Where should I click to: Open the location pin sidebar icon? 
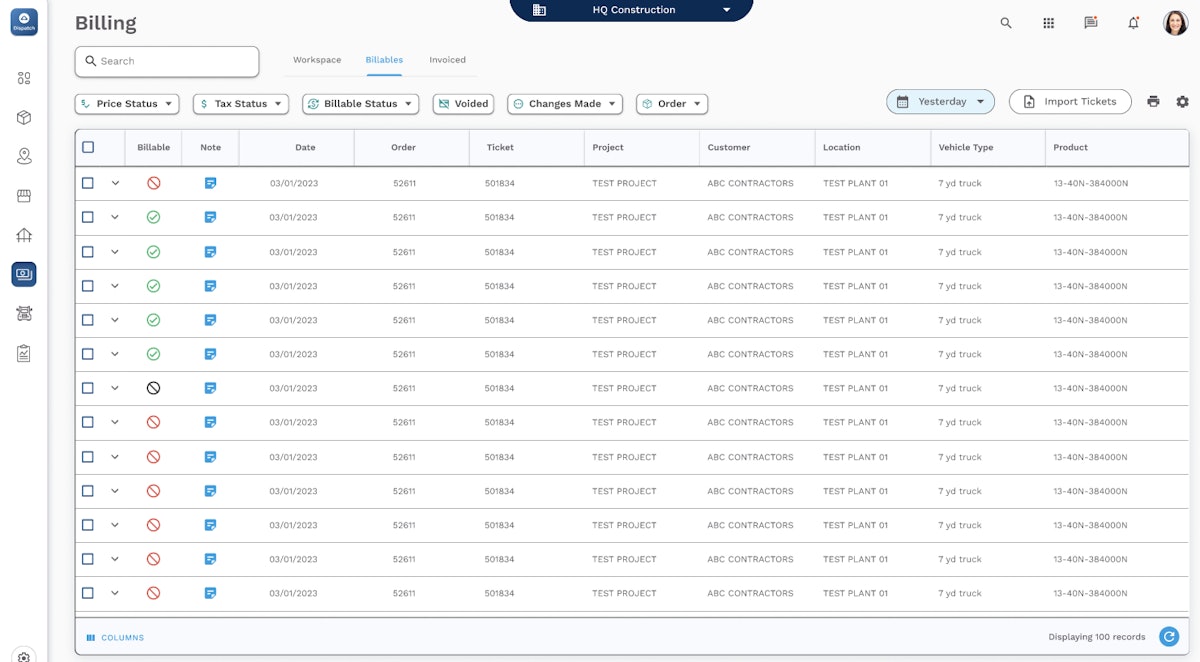click(24, 156)
